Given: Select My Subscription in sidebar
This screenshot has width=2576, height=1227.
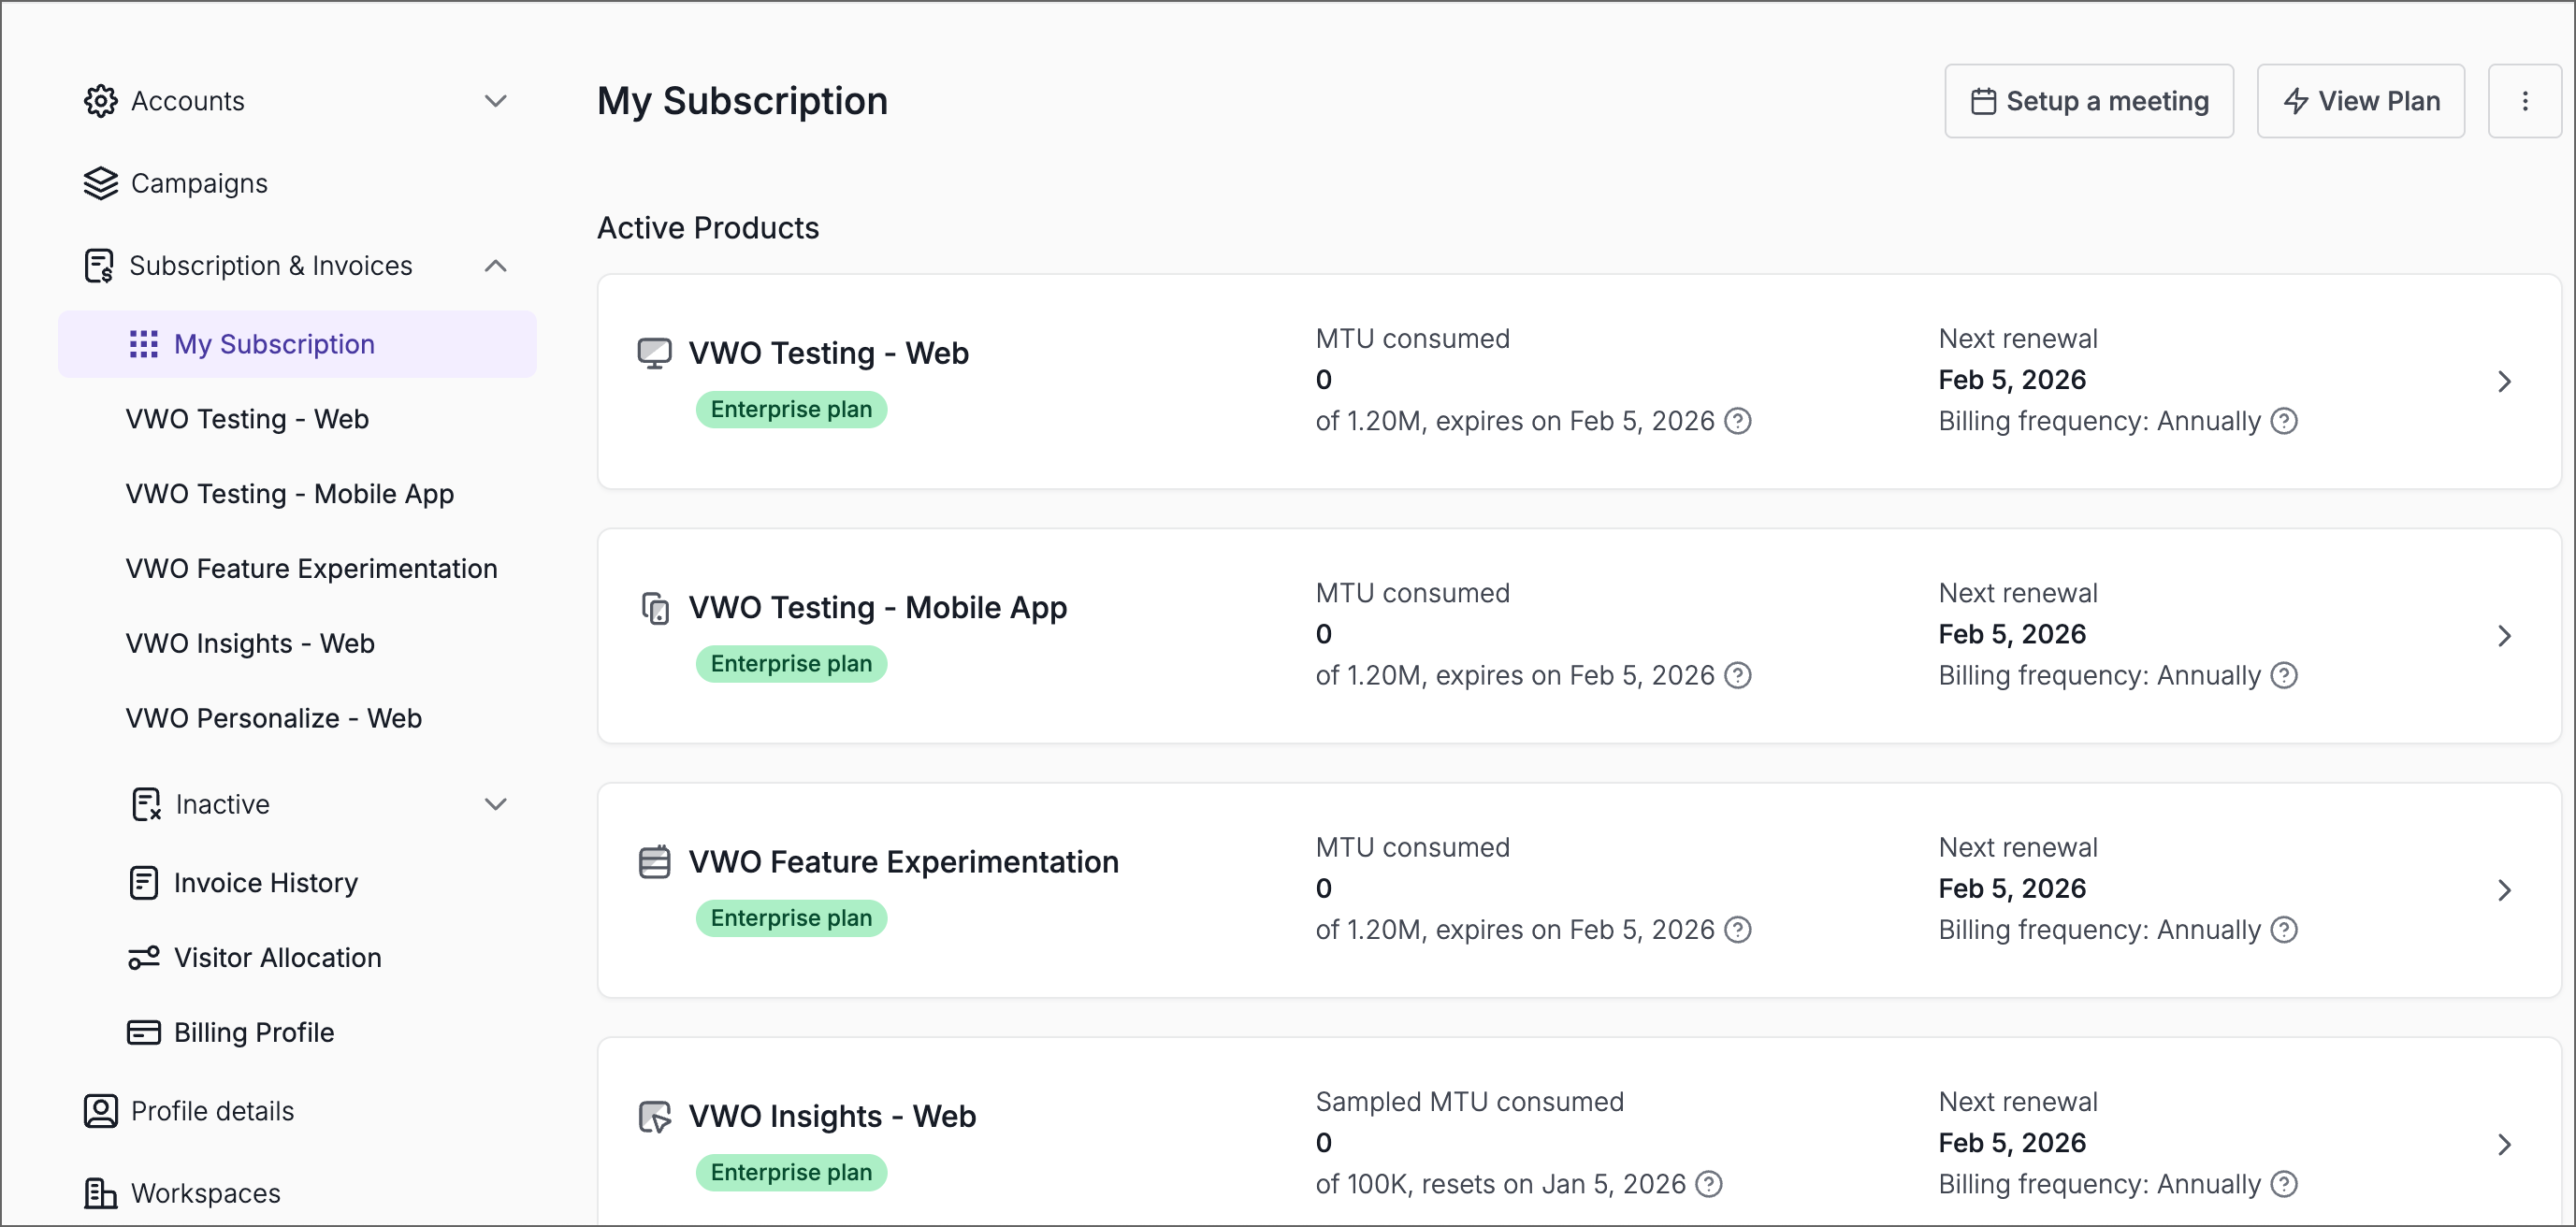Looking at the screenshot, I should click(x=274, y=344).
